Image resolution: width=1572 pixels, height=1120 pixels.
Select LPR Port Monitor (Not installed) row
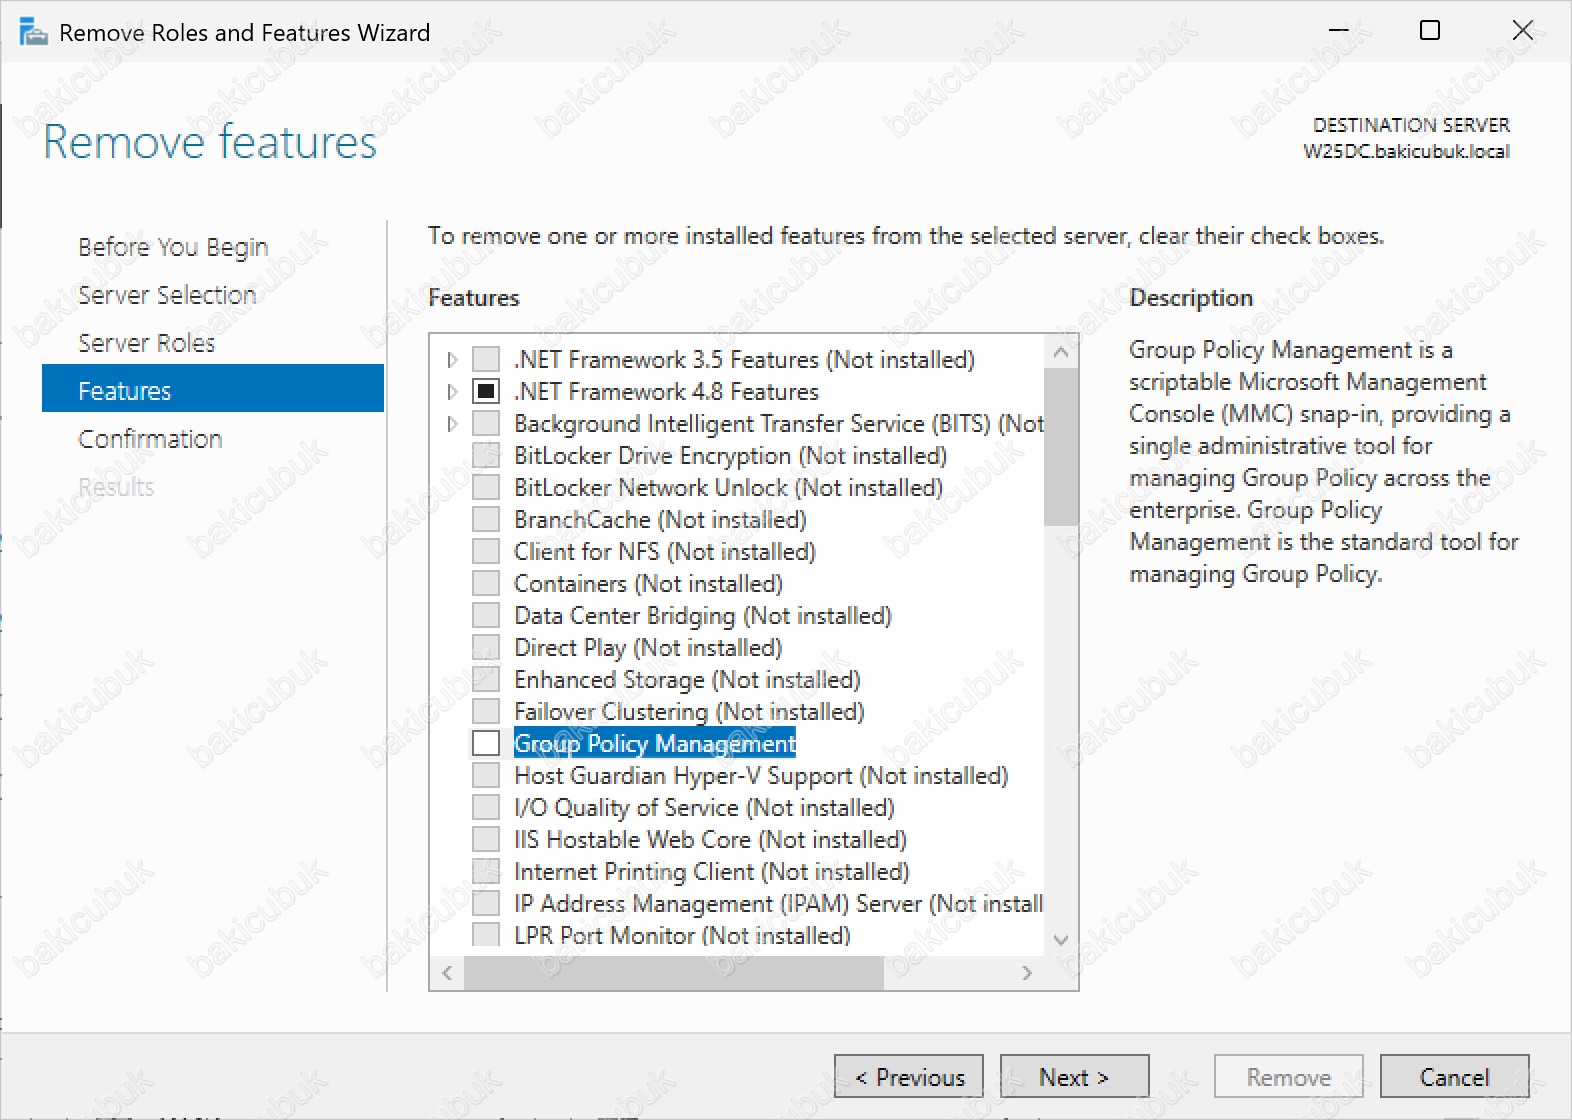point(682,936)
